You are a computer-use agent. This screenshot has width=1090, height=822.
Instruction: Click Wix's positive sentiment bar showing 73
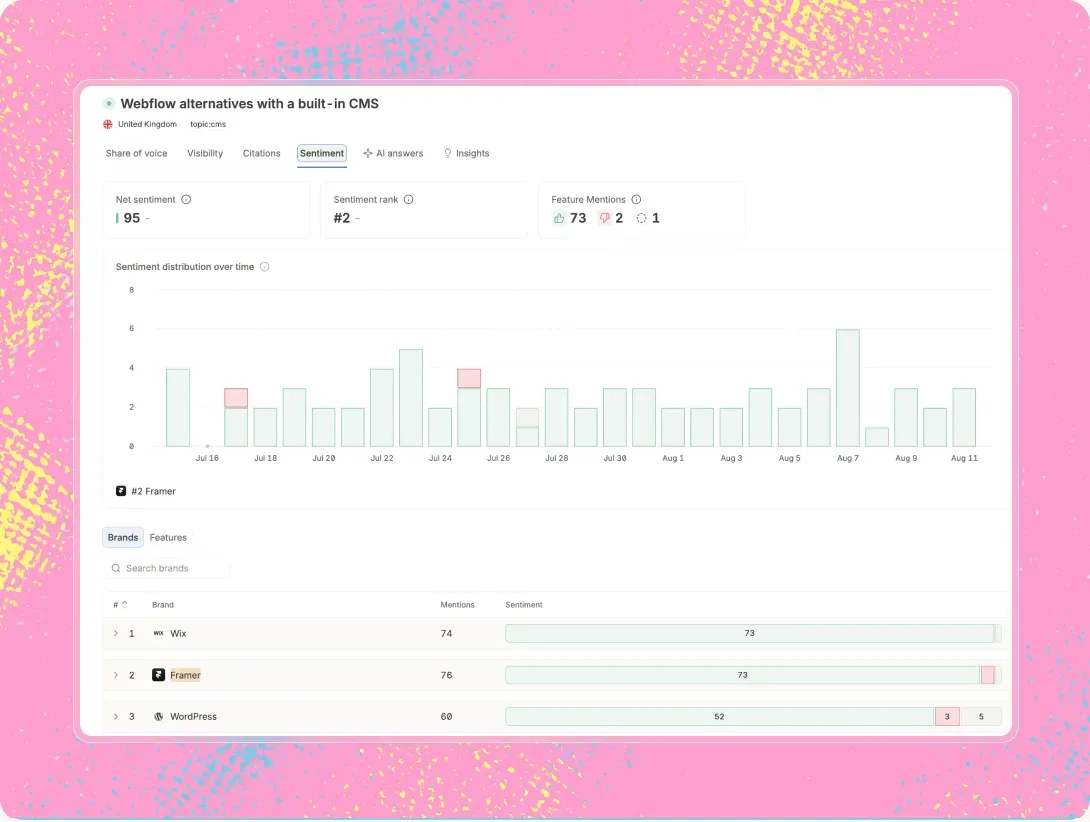pyautogui.click(x=749, y=634)
